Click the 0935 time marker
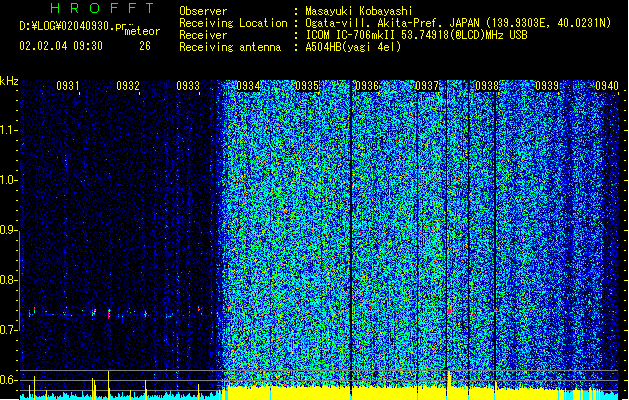The width and height of the screenshot is (629, 400). (307, 86)
